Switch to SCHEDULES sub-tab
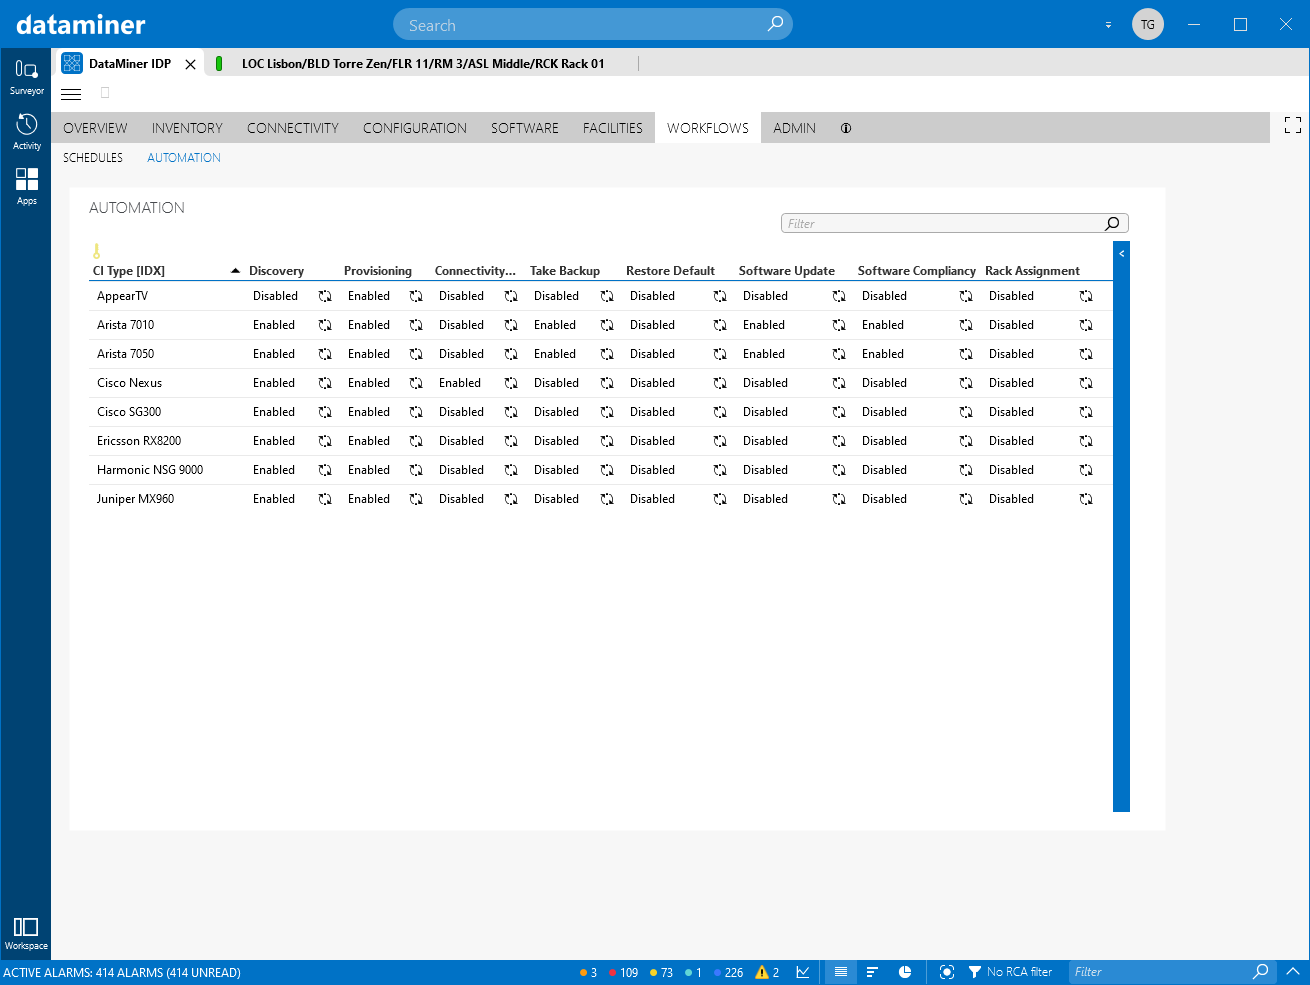The height and width of the screenshot is (985, 1310). [x=93, y=158]
